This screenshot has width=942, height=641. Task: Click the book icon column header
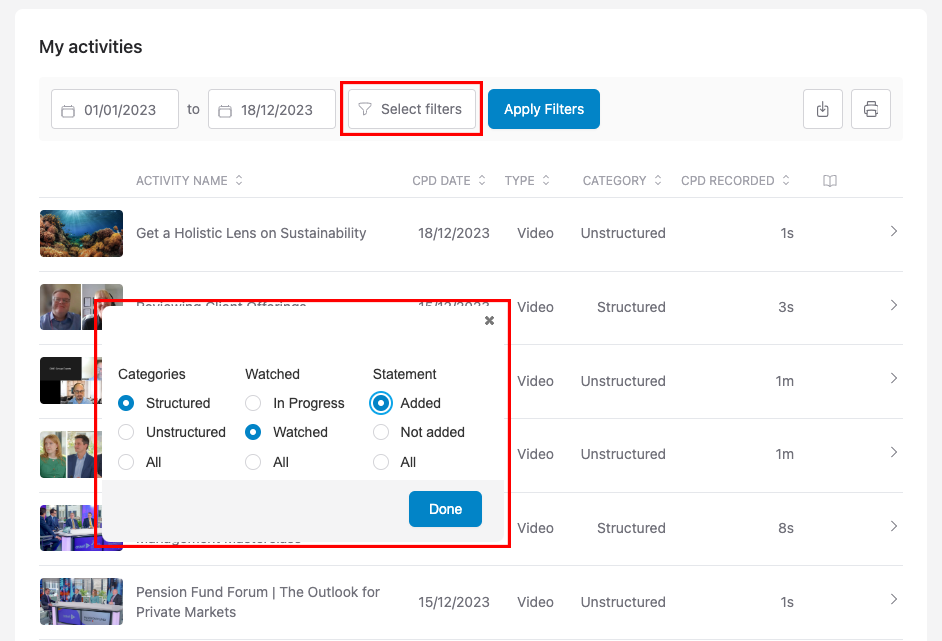829,181
